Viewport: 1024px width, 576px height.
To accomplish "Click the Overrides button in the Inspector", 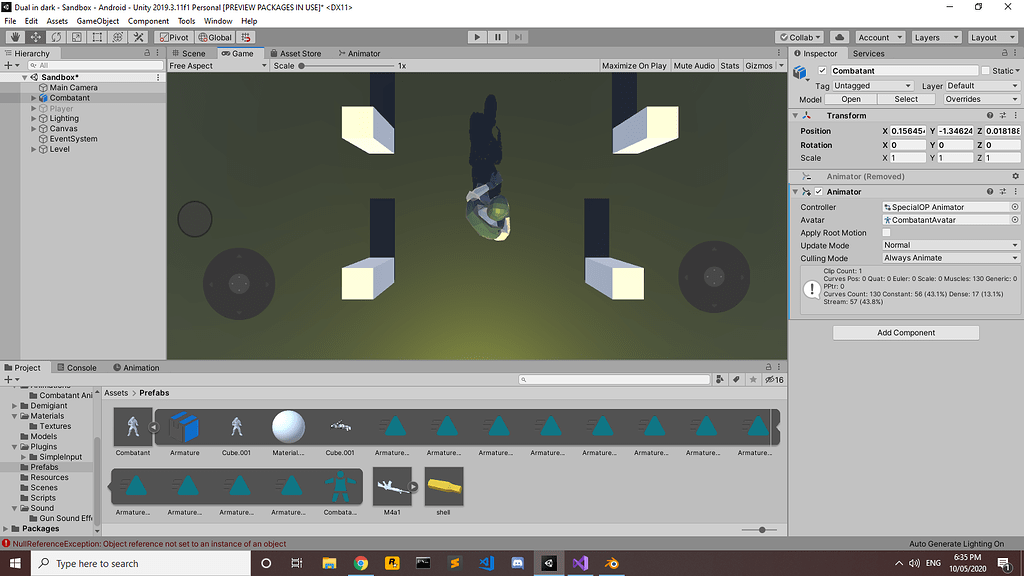I will 979,98.
